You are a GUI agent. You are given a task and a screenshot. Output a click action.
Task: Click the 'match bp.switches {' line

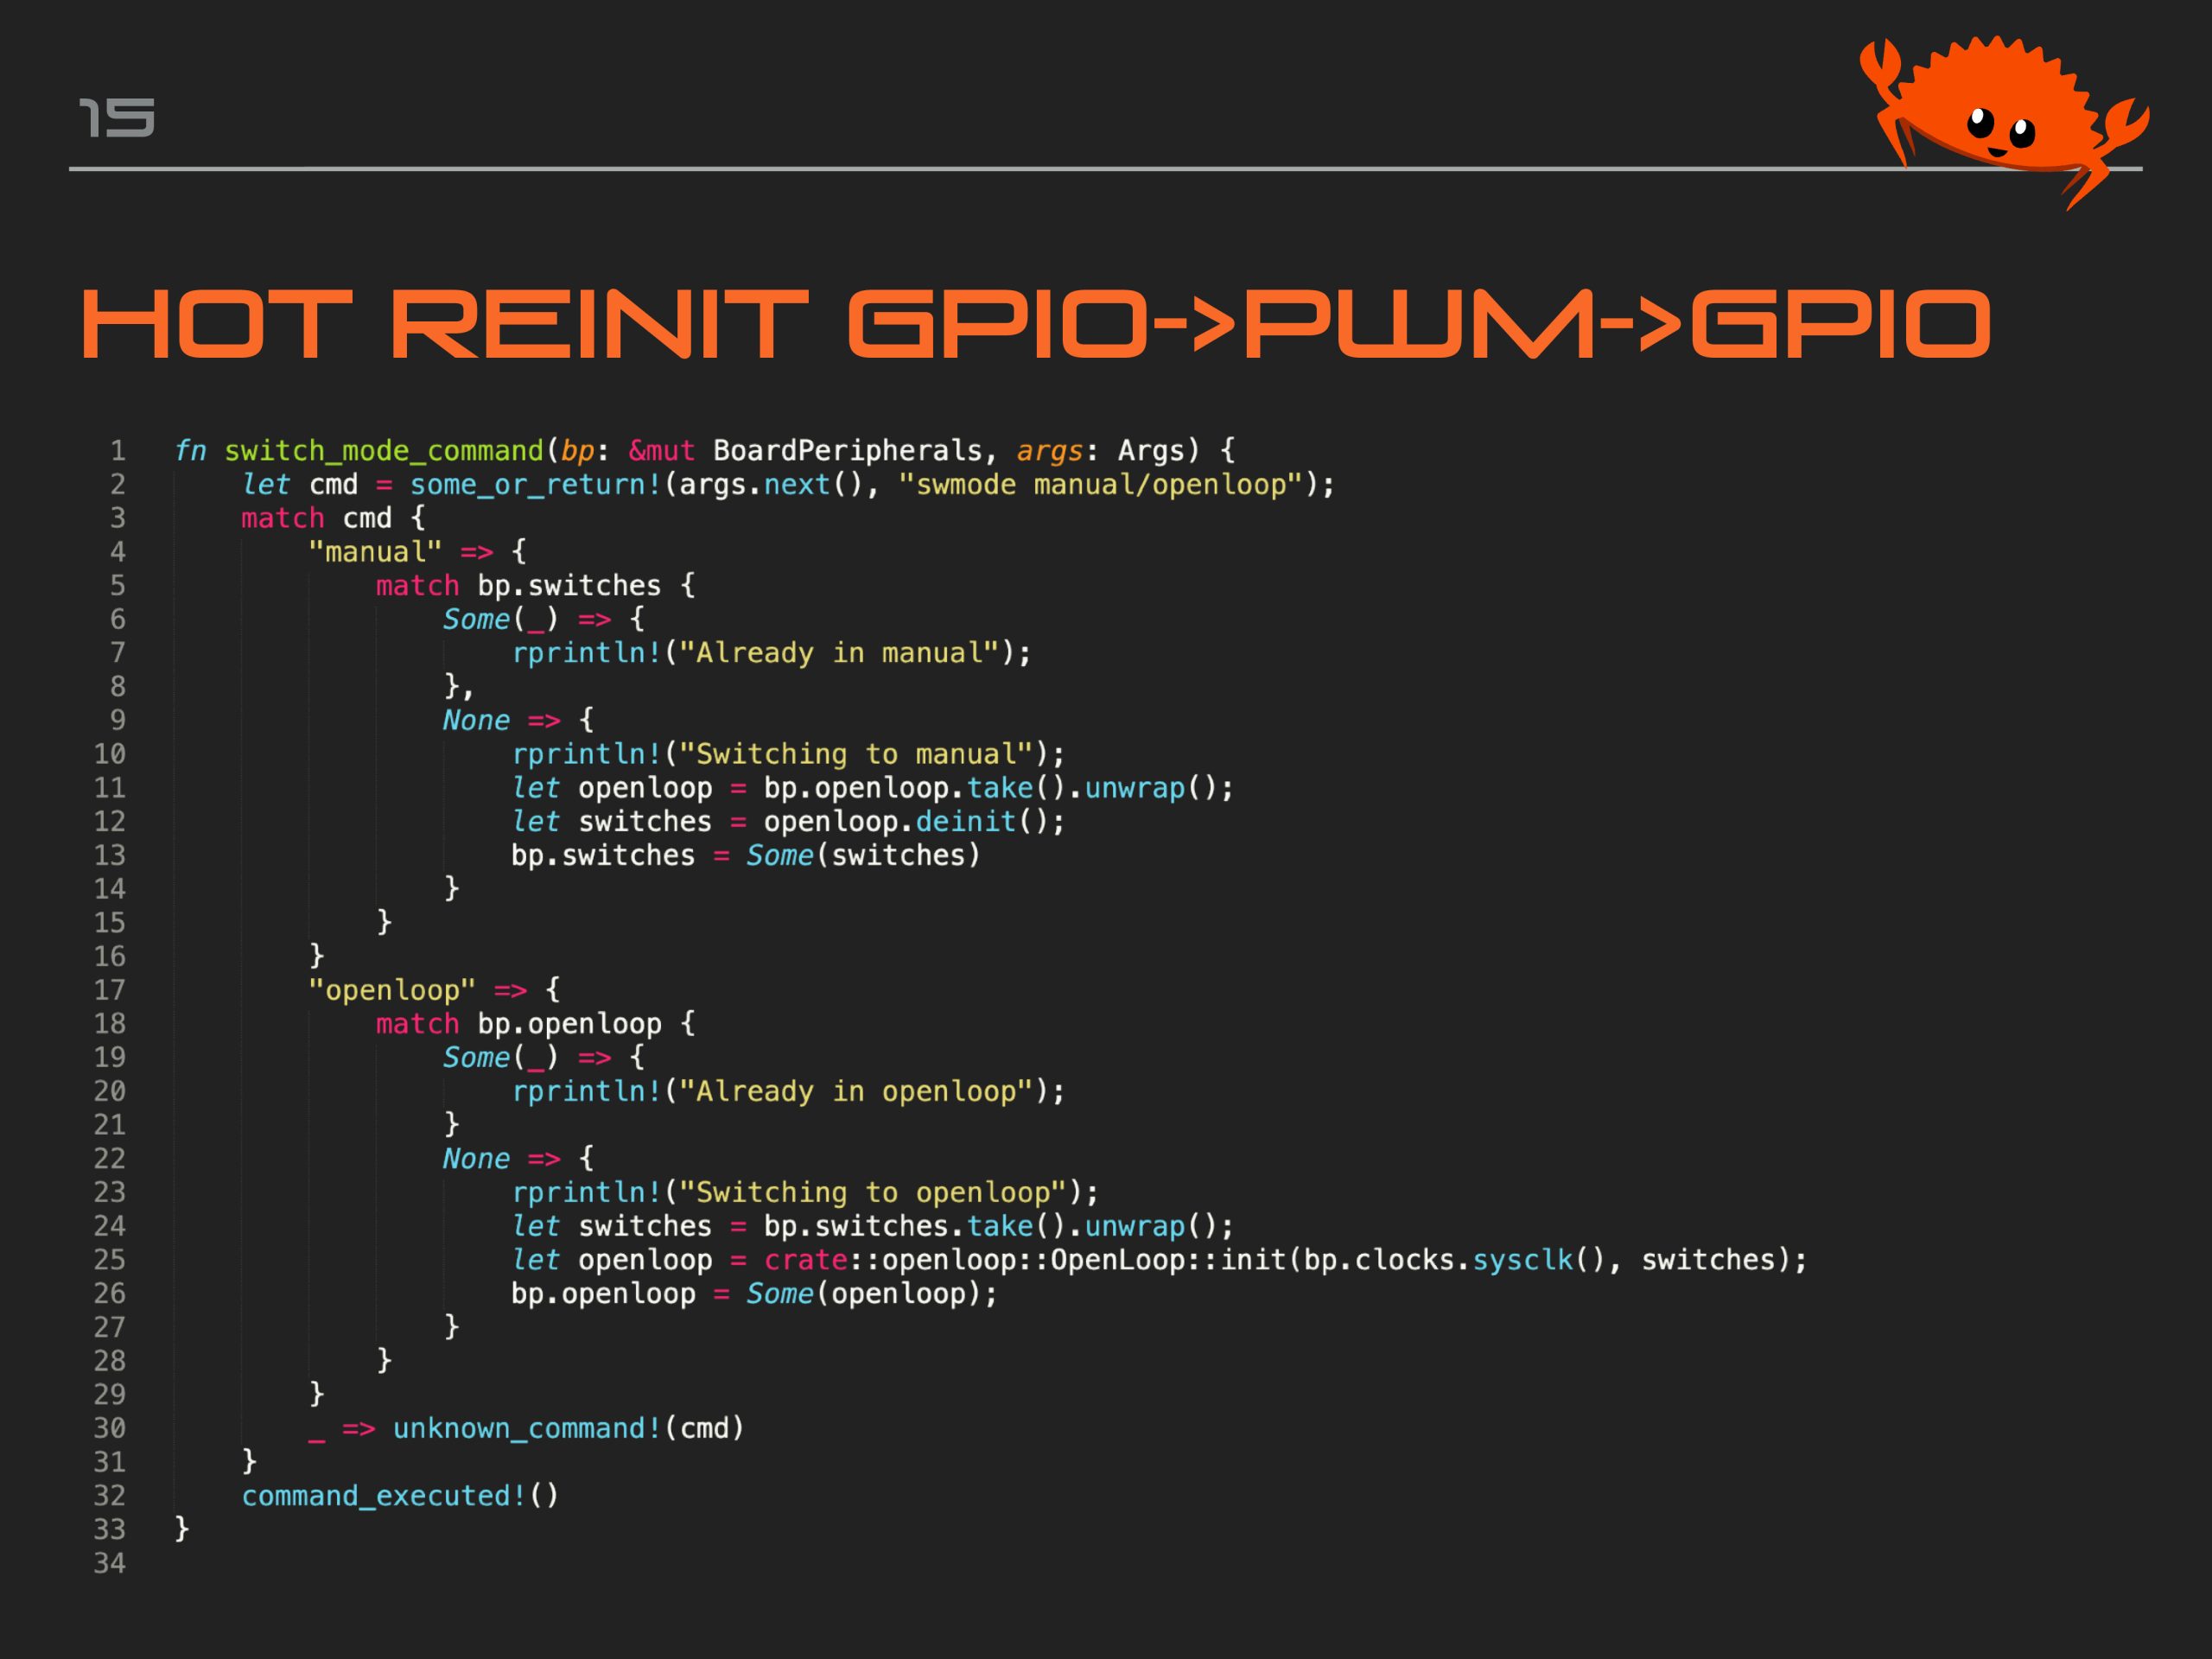pyautogui.click(x=535, y=586)
